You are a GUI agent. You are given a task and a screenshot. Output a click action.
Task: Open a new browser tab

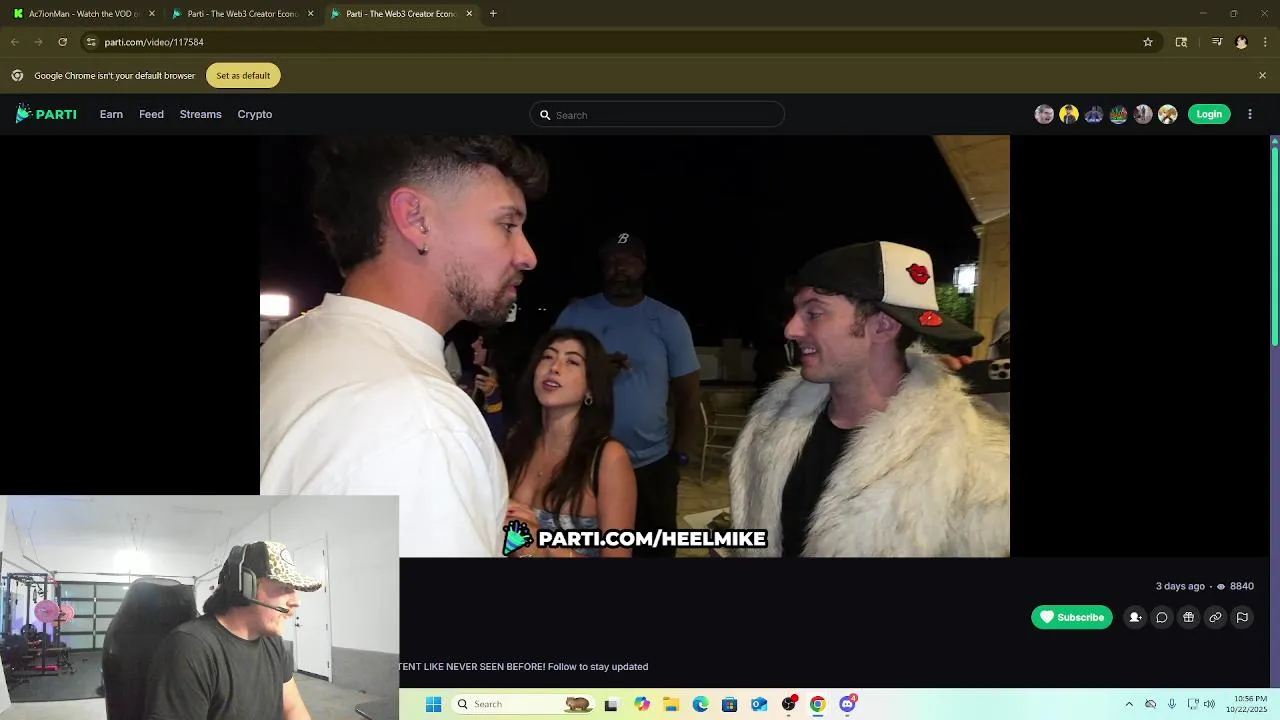click(493, 14)
